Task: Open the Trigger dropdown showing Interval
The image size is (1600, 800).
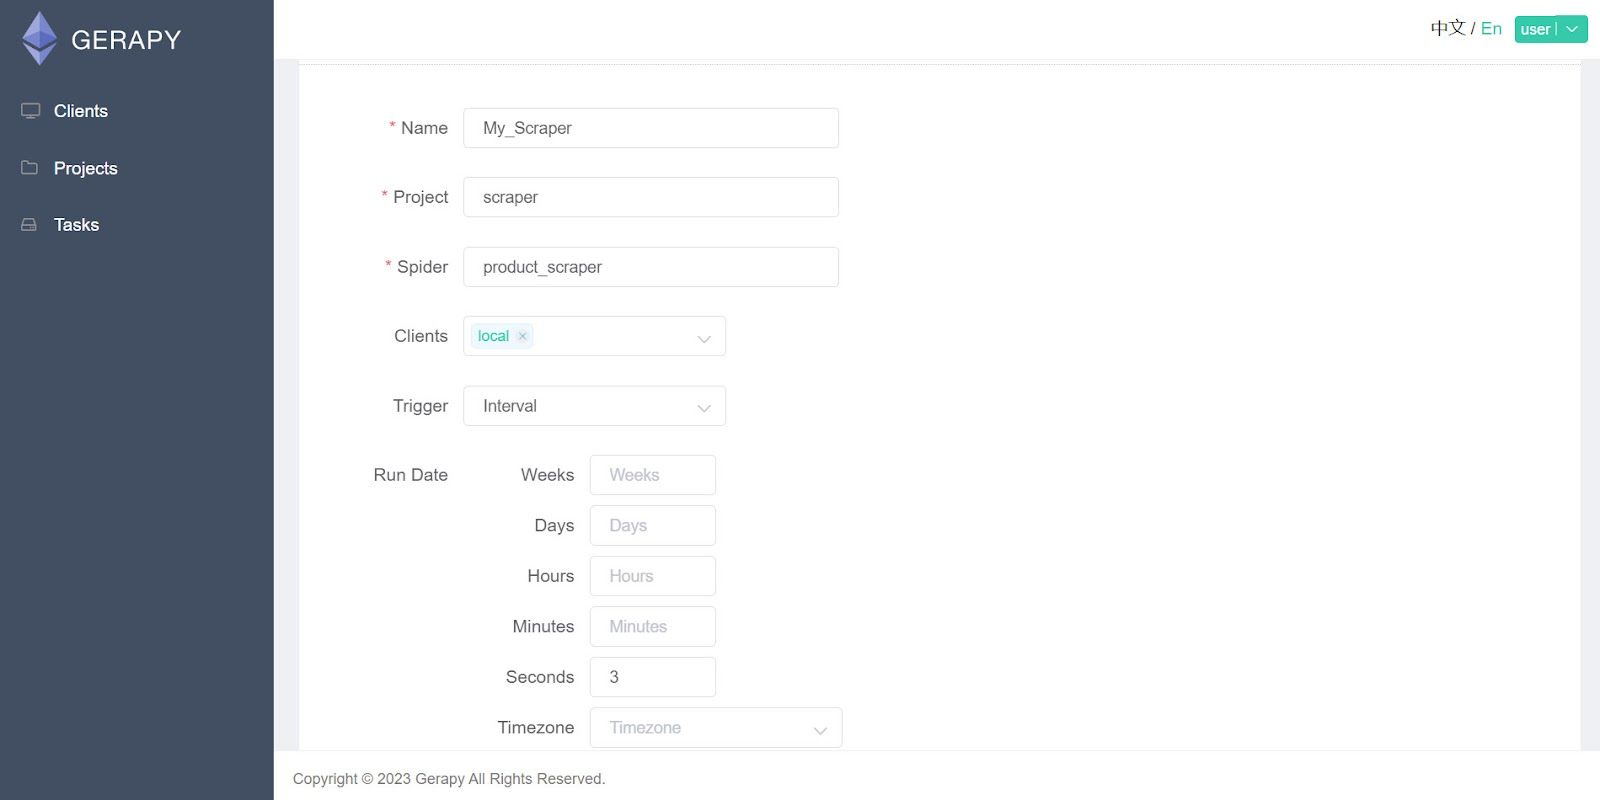Action: tap(594, 406)
